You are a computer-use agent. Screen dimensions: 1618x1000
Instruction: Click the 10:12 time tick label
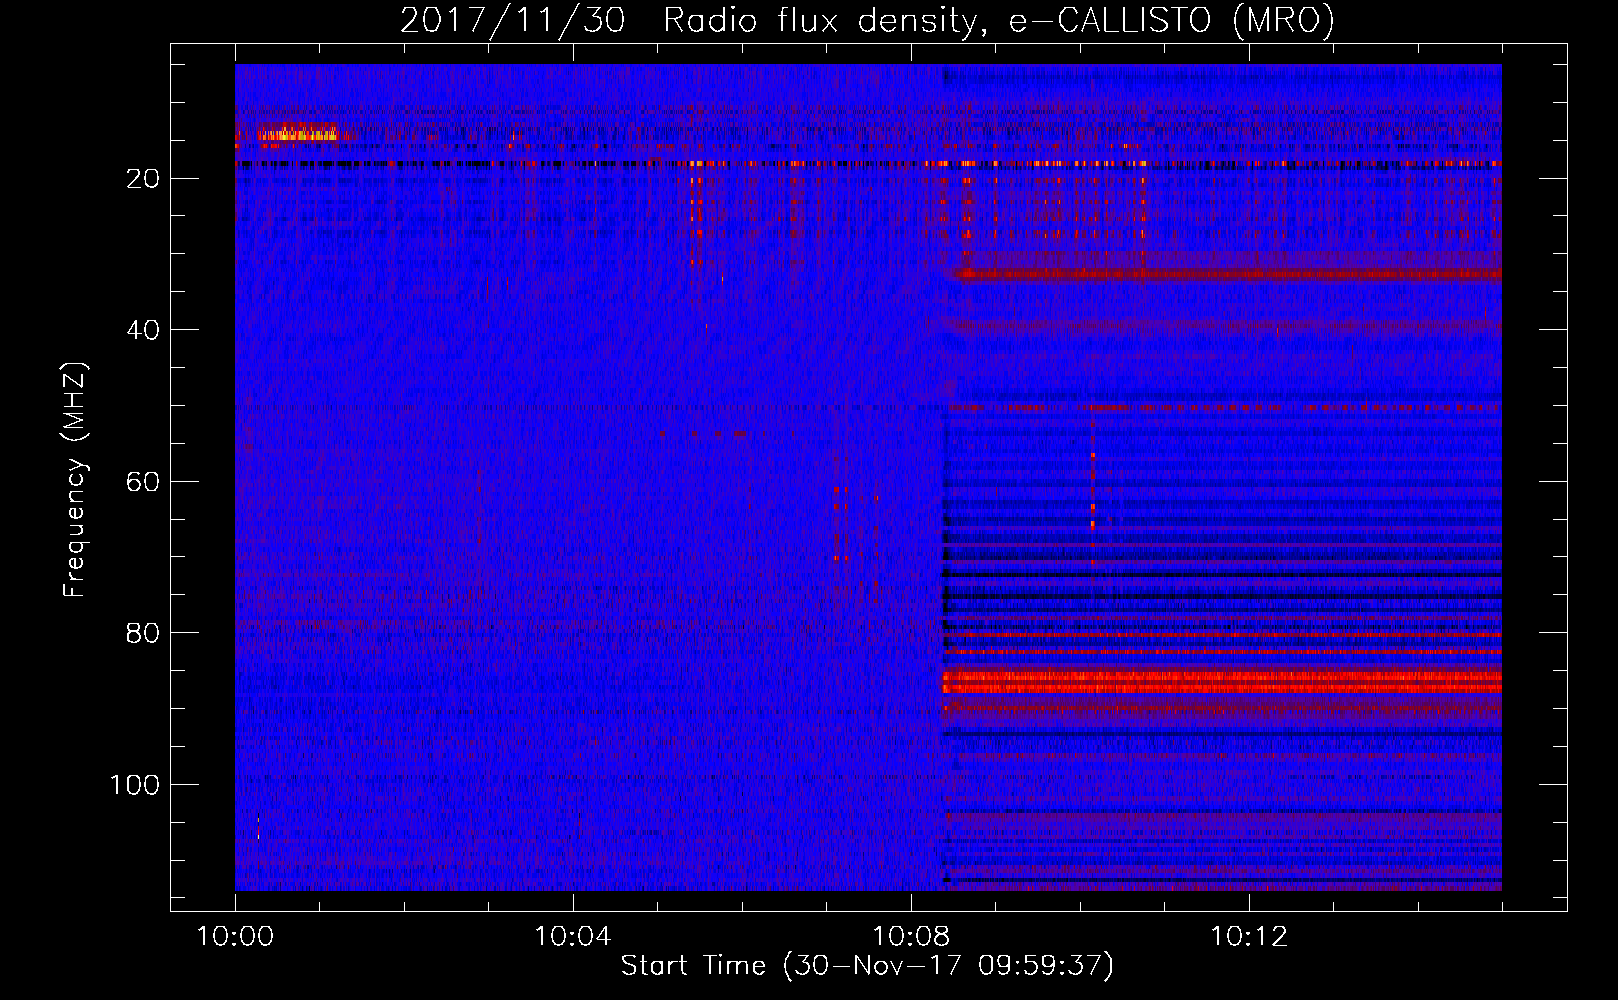[1249, 937]
